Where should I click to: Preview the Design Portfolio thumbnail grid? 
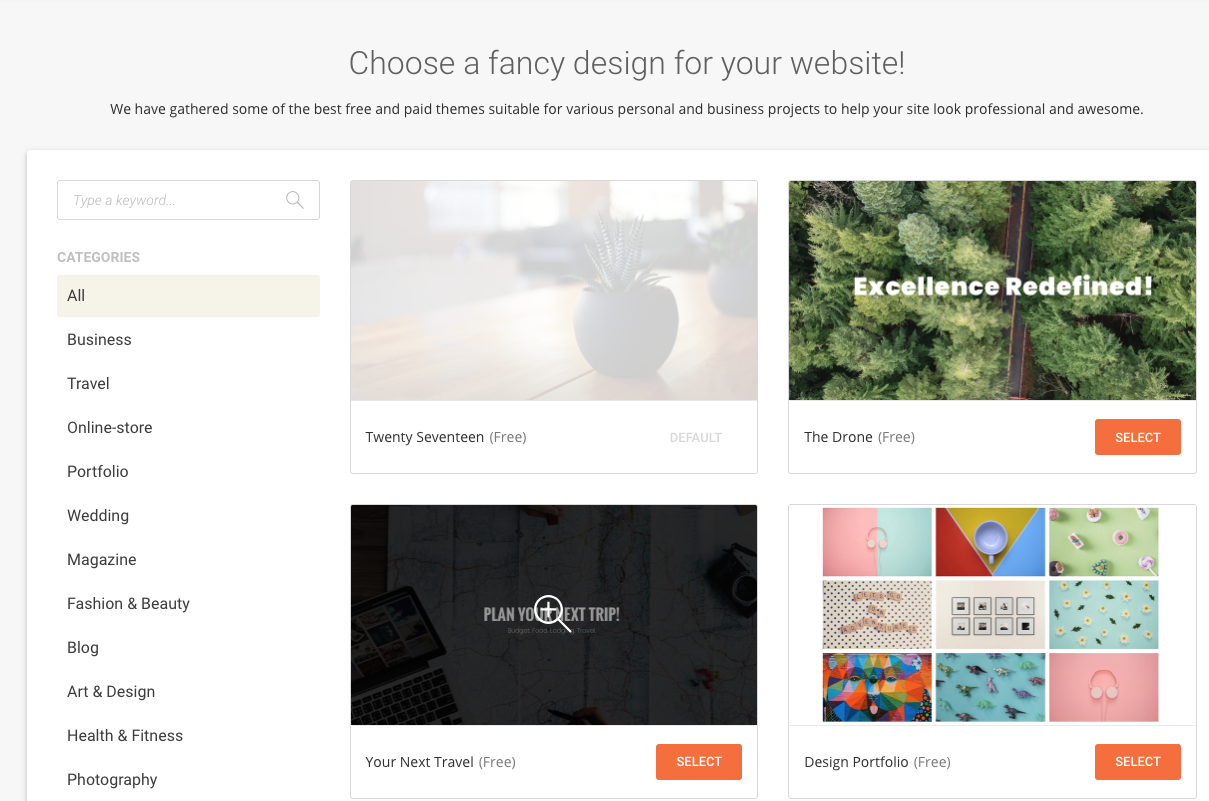pyautogui.click(x=992, y=615)
